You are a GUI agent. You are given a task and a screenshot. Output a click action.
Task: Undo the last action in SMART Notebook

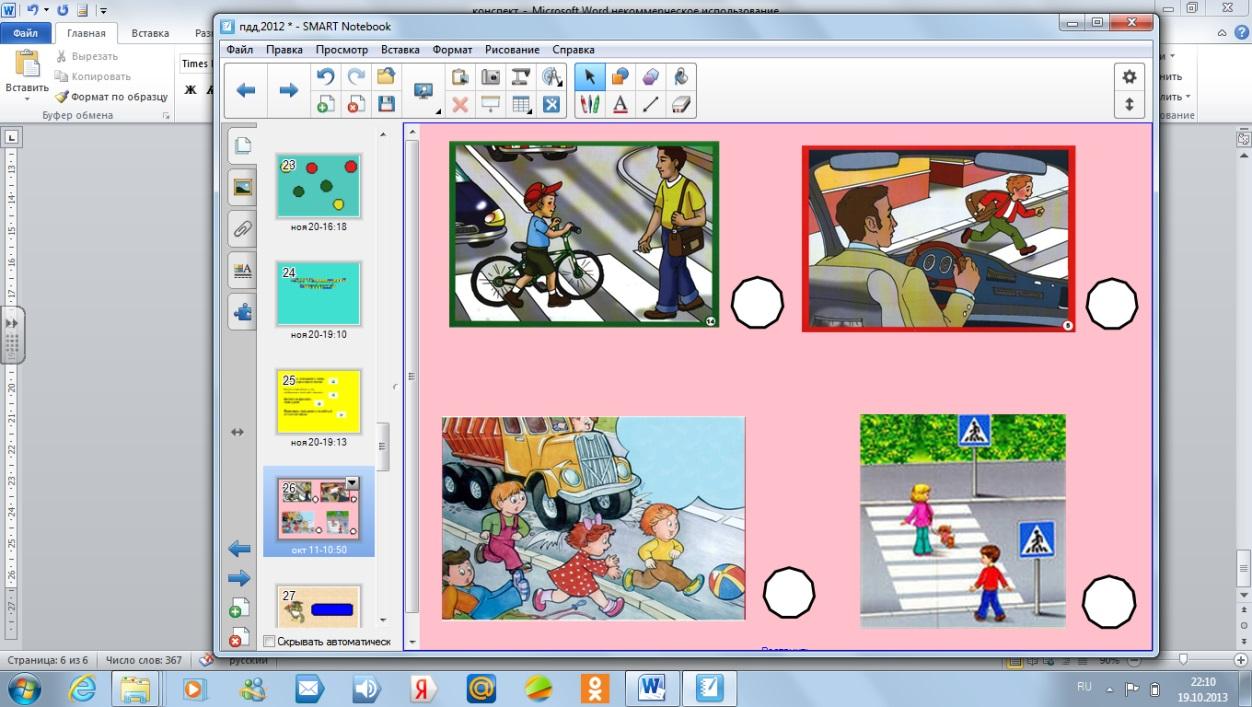point(325,77)
